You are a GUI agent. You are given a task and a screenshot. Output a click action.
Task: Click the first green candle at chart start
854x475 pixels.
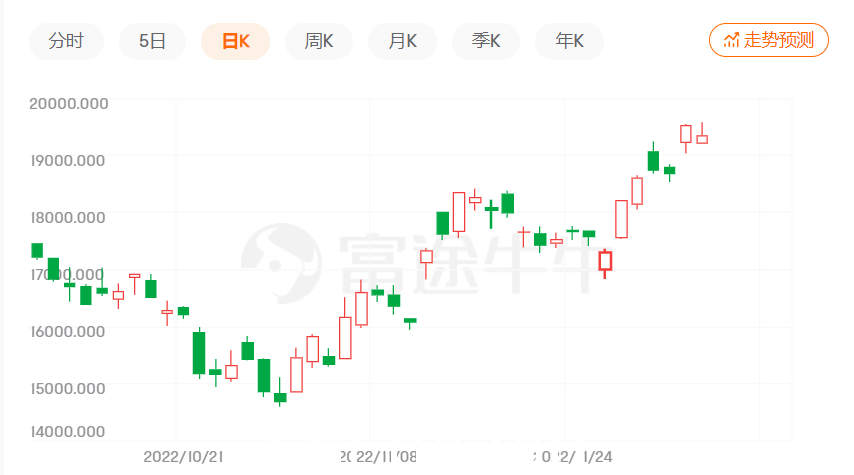pyautogui.click(x=37, y=251)
